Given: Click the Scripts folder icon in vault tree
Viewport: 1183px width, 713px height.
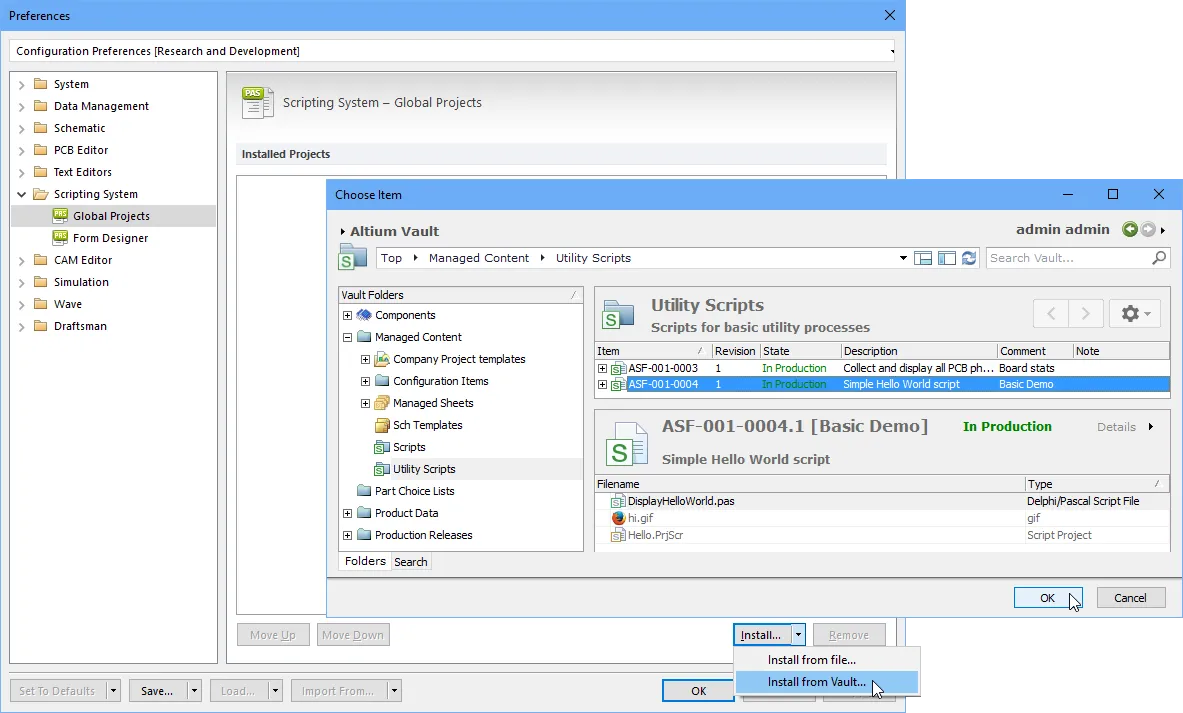Looking at the screenshot, I should (x=382, y=447).
